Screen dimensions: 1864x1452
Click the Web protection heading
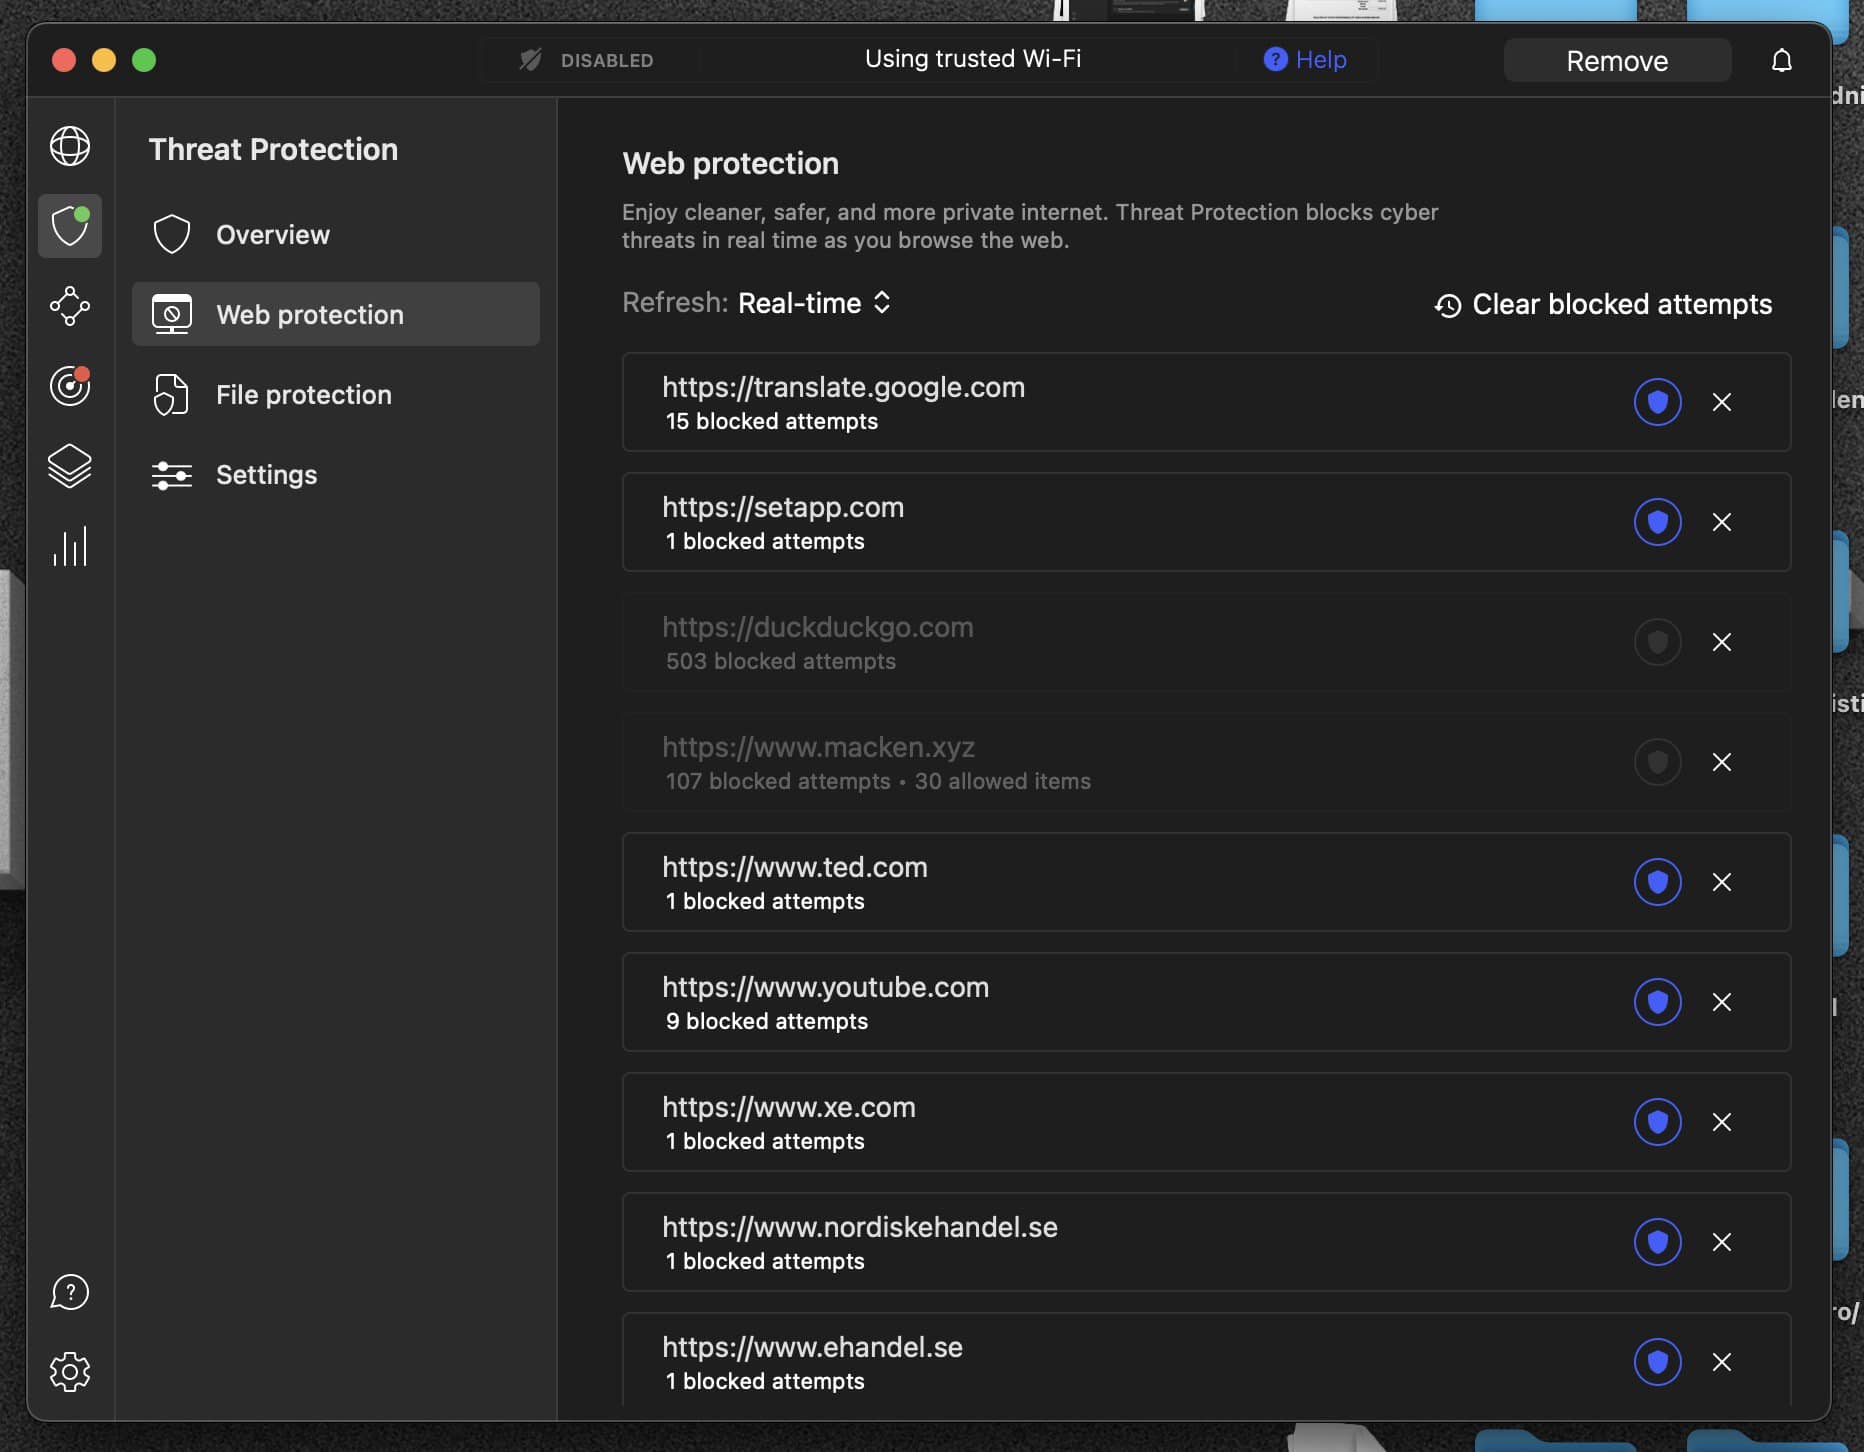pyautogui.click(x=731, y=163)
